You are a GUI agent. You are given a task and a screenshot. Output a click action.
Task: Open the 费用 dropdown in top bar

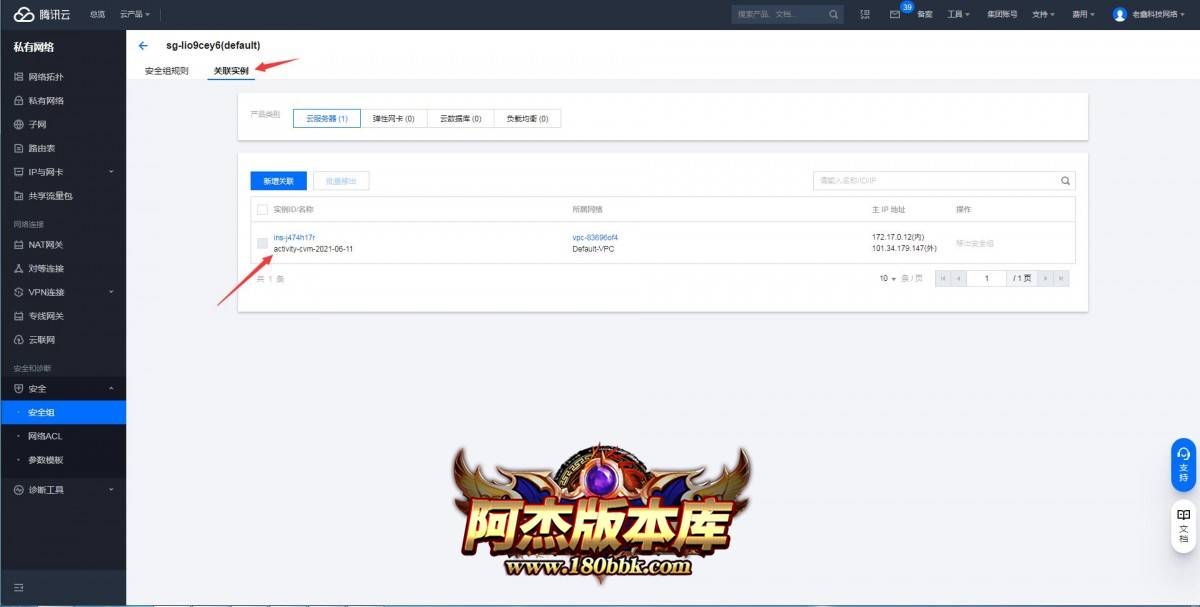click(x=1083, y=15)
